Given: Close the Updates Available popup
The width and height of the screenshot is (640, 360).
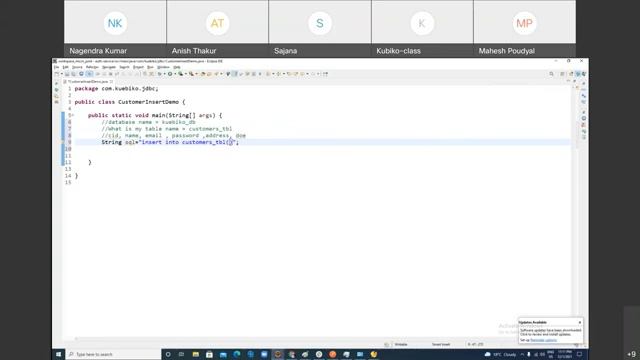Looking at the screenshot, I should click(x=580, y=322).
